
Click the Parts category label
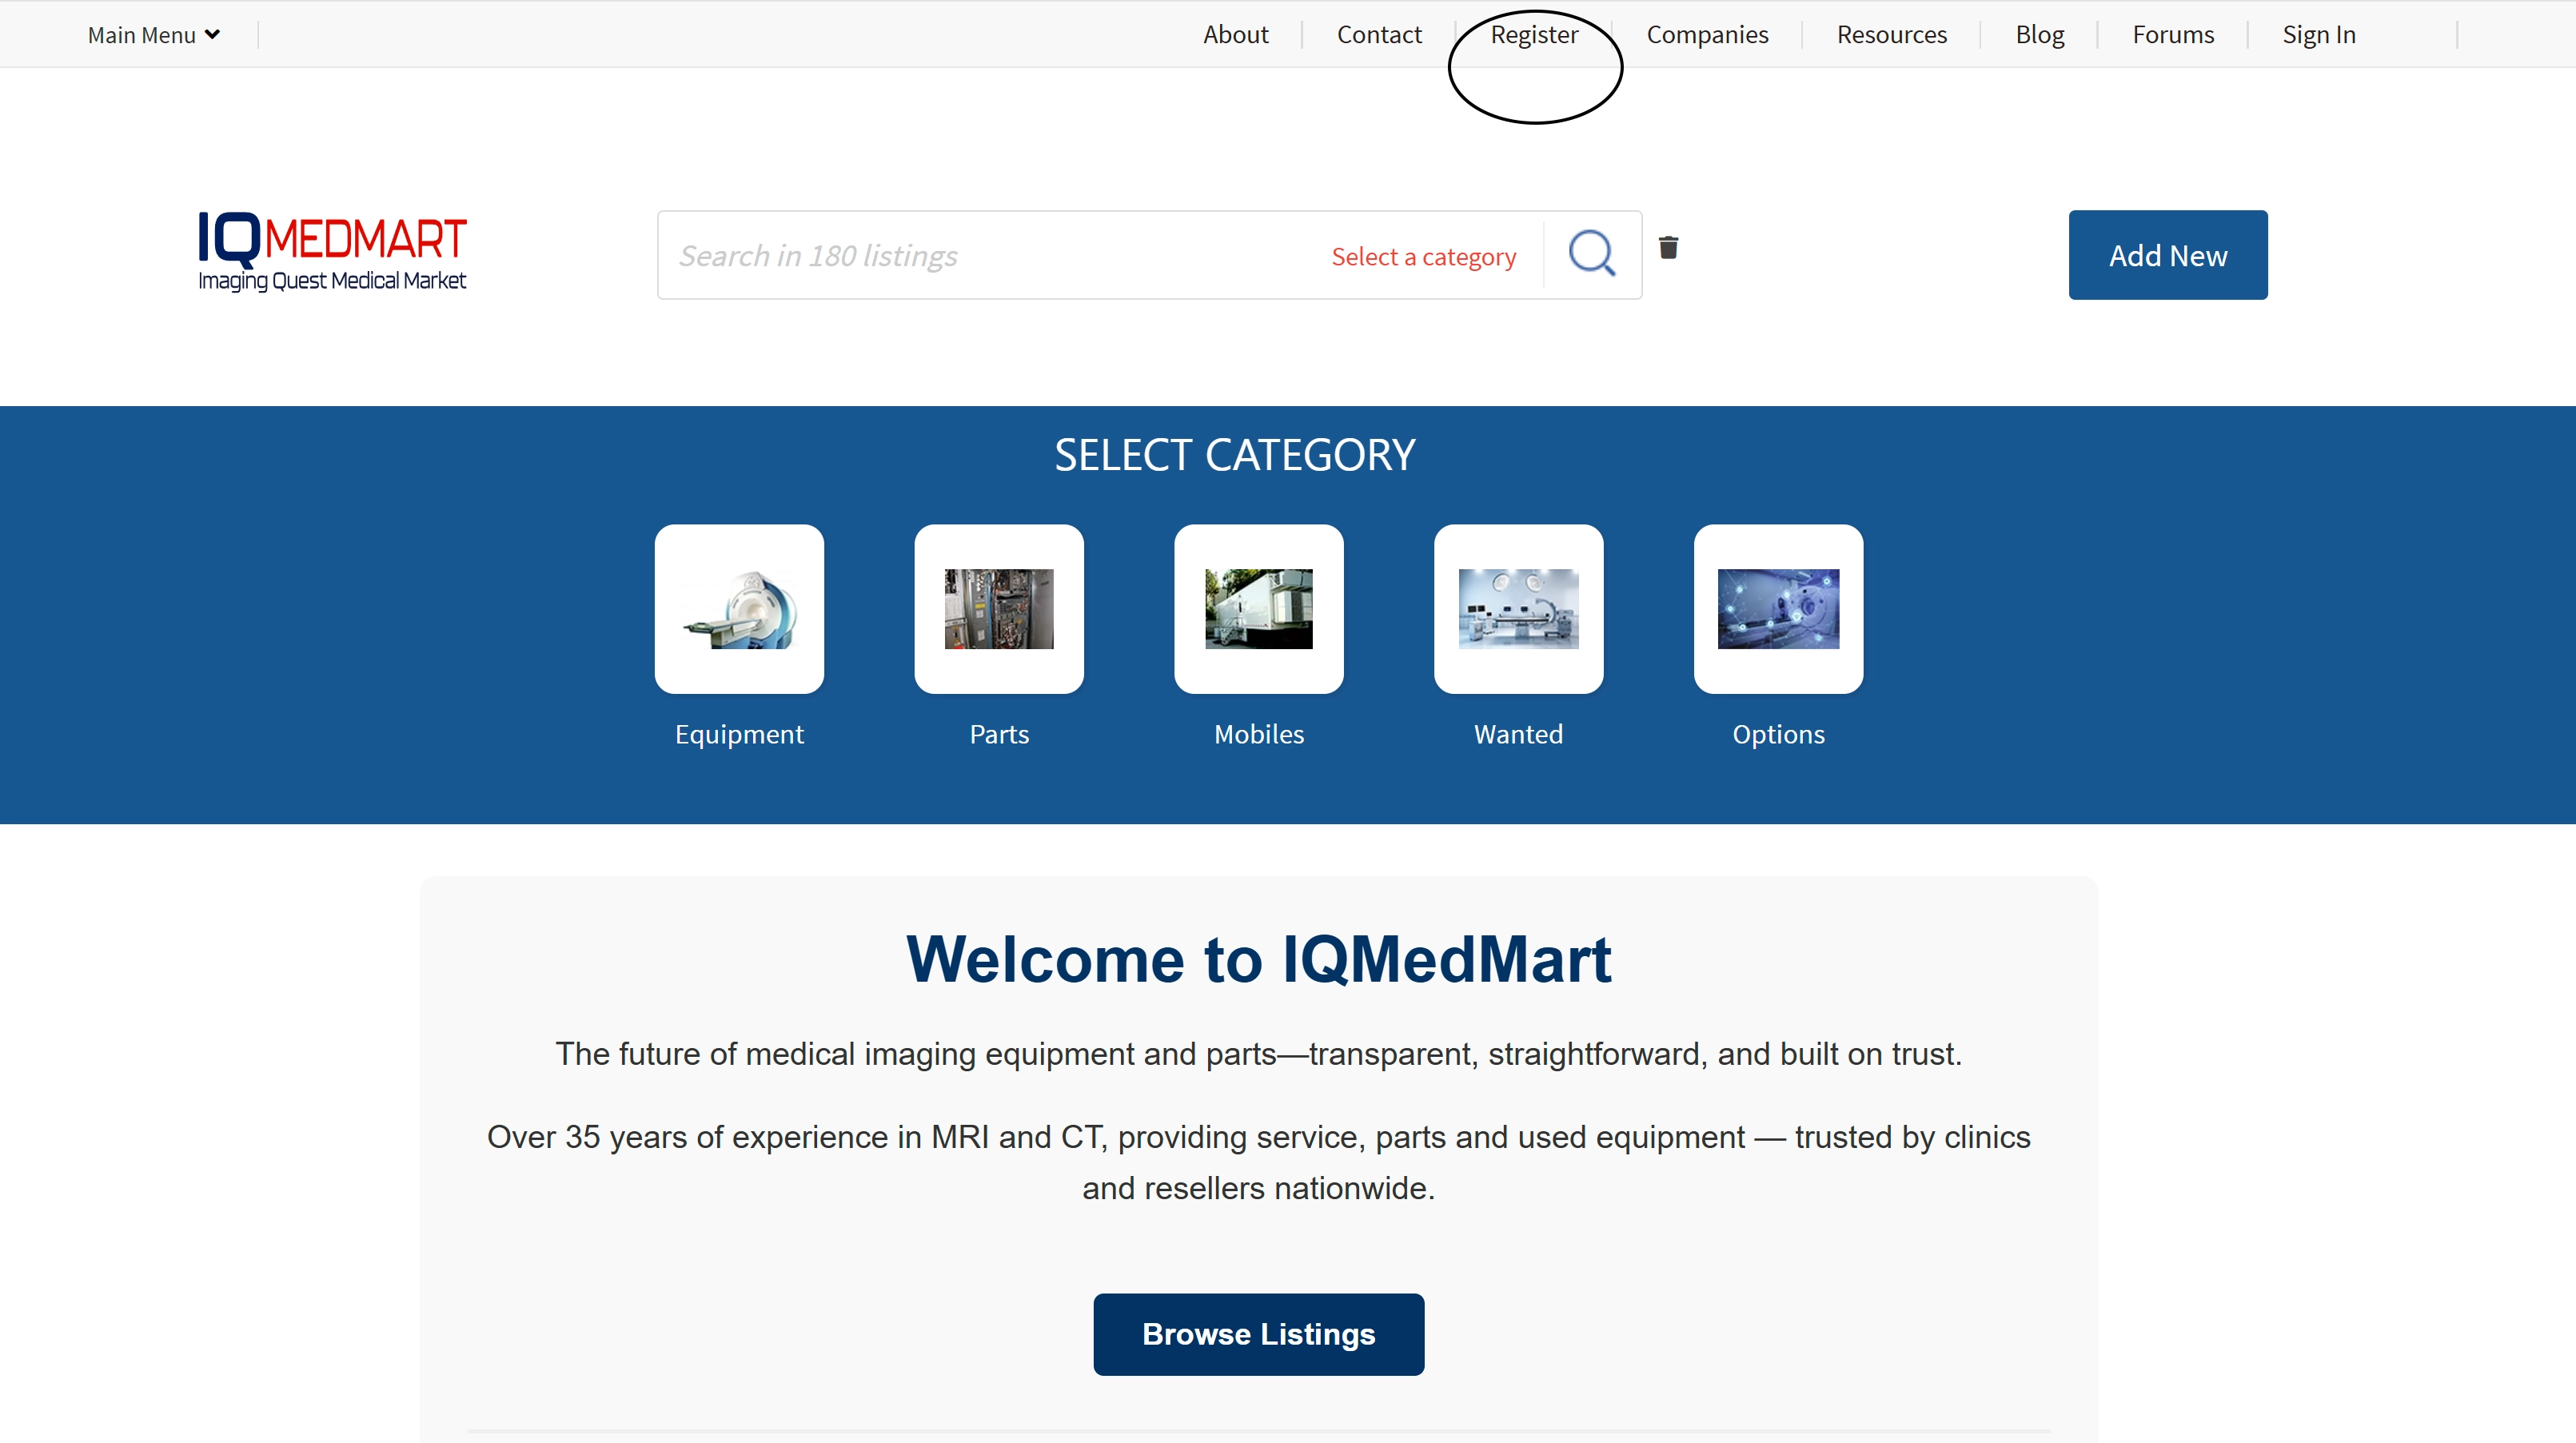click(999, 735)
